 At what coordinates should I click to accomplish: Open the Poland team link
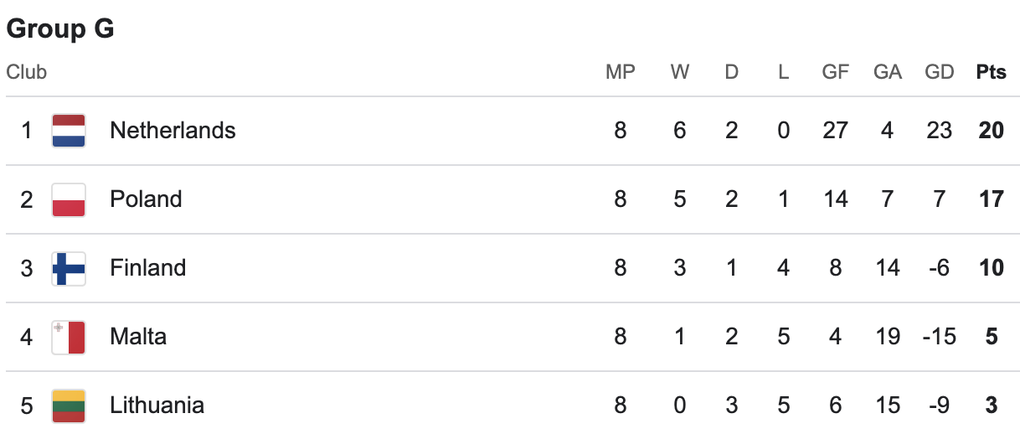tap(146, 199)
